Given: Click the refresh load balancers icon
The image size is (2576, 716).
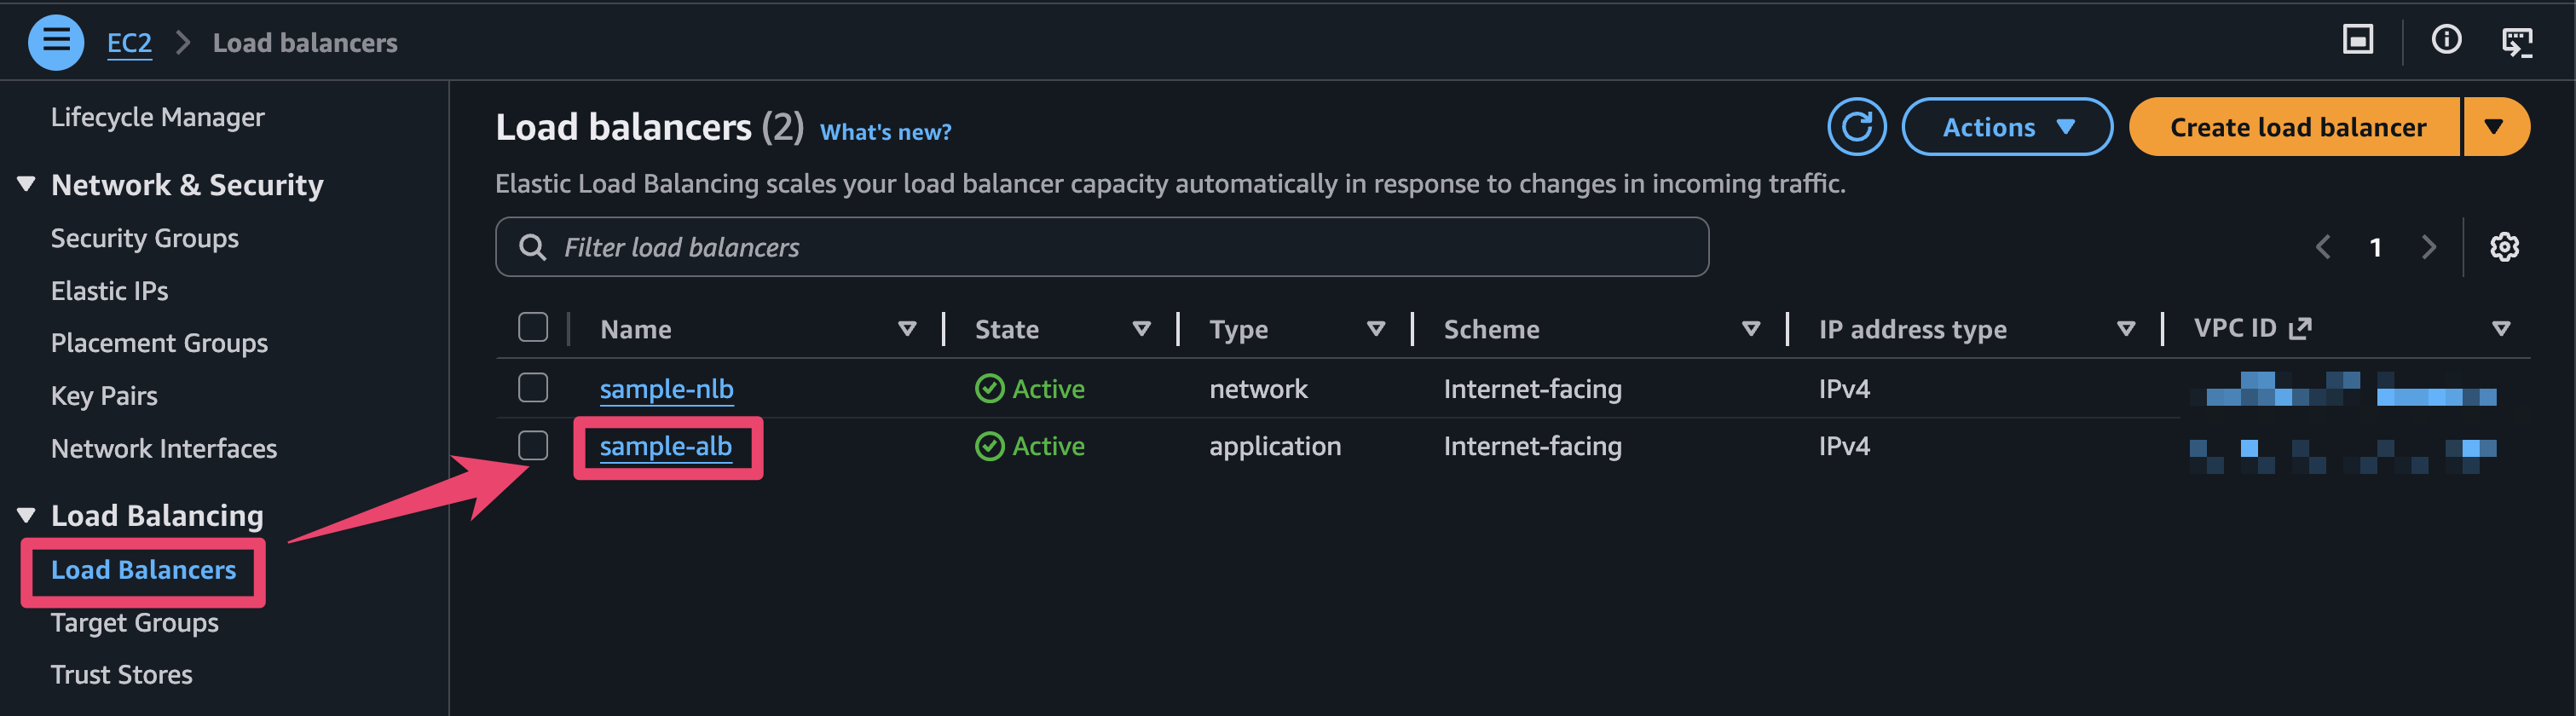Looking at the screenshot, I should point(1856,127).
